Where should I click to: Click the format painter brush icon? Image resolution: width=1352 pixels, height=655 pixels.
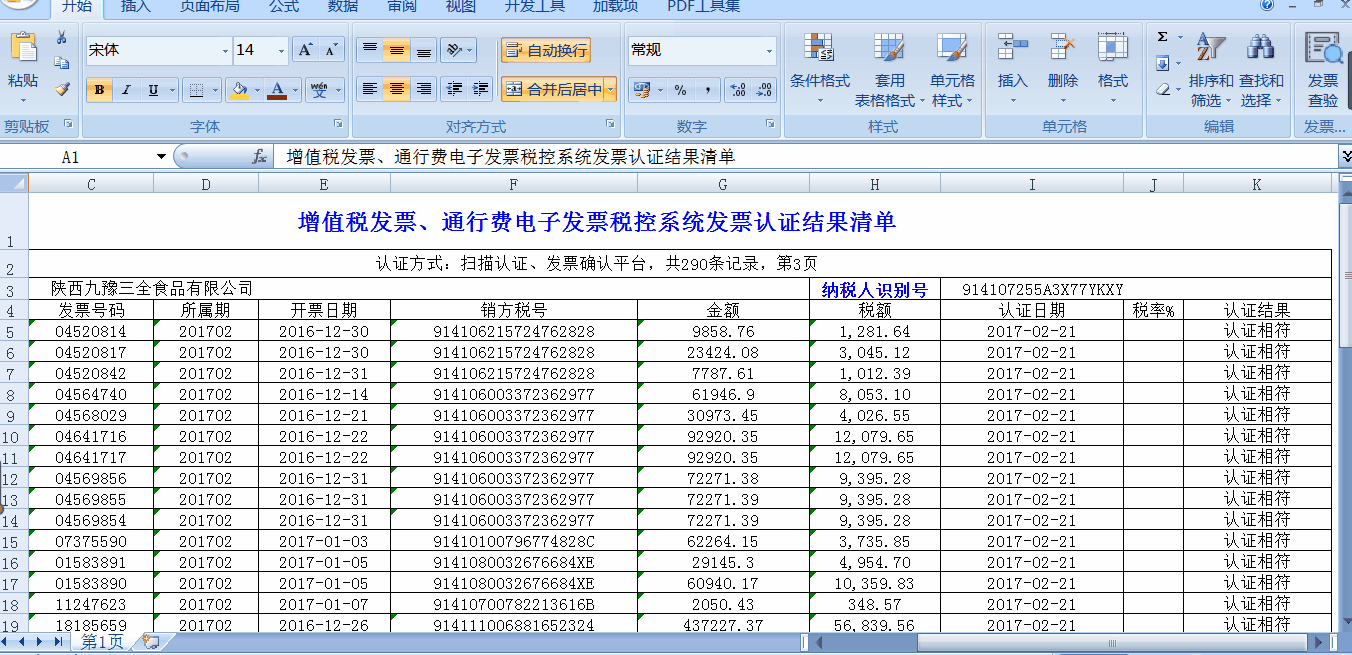[62, 90]
